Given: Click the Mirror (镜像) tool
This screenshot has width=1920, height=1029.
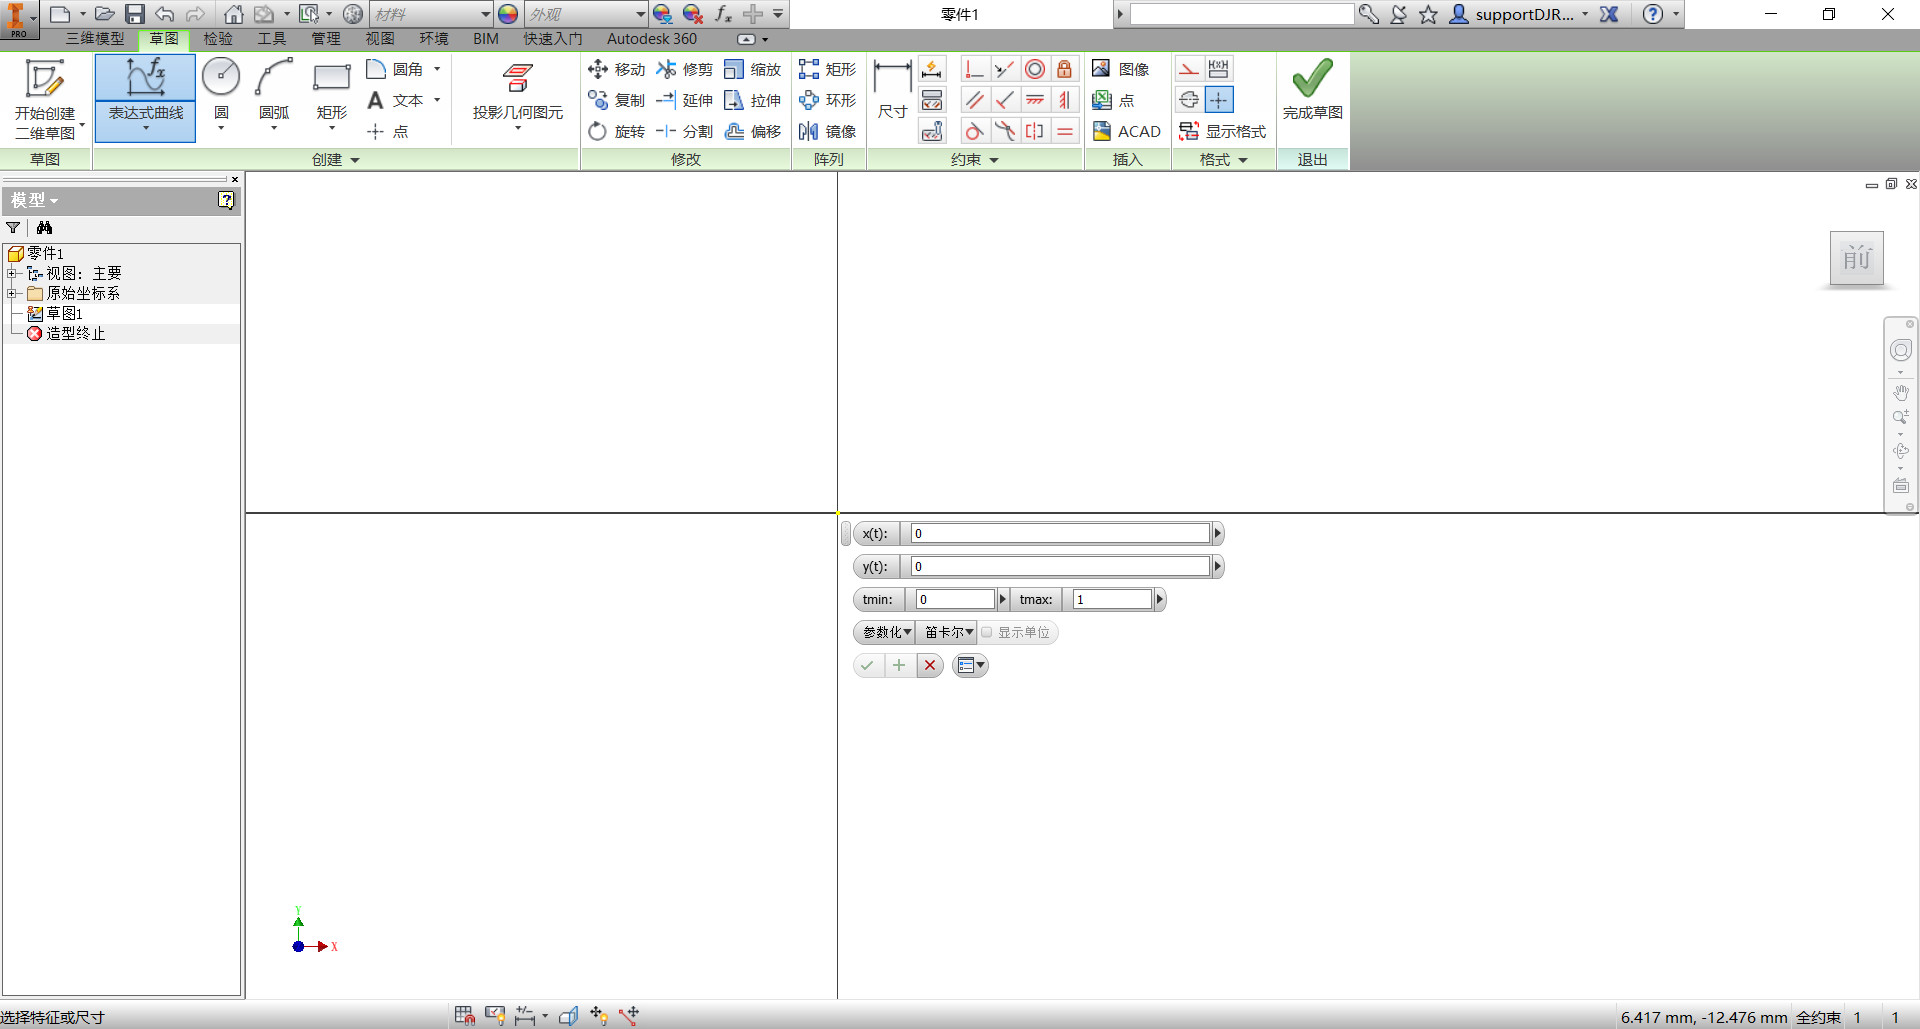Looking at the screenshot, I should (x=828, y=131).
